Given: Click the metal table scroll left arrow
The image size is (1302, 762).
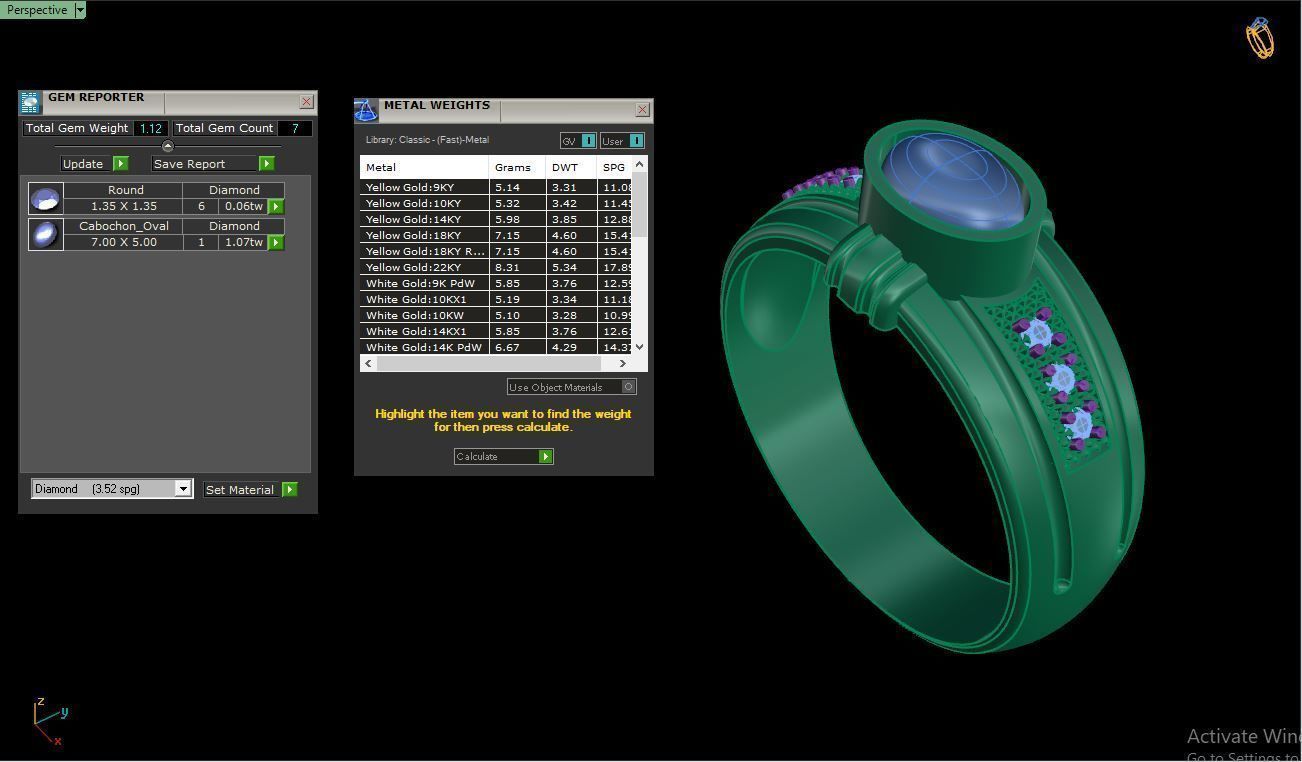Looking at the screenshot, I should pyautogui.click(x=369, y=363).
